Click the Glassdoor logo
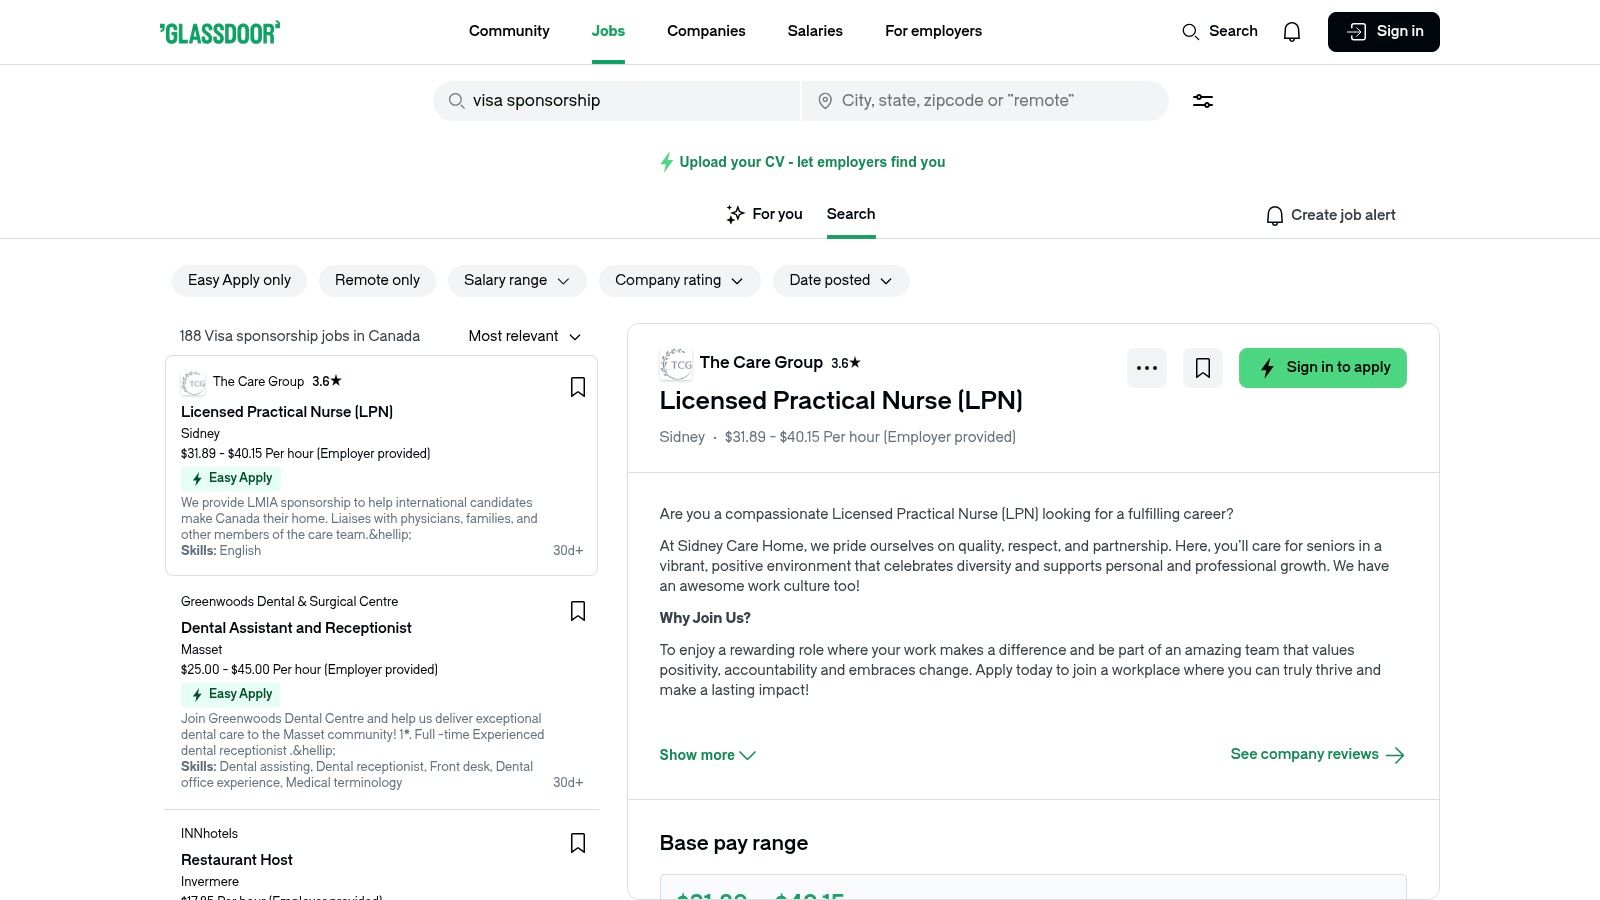Image resolution: width=1600 pixels, height=900 pixels. (x=220, y=32)
